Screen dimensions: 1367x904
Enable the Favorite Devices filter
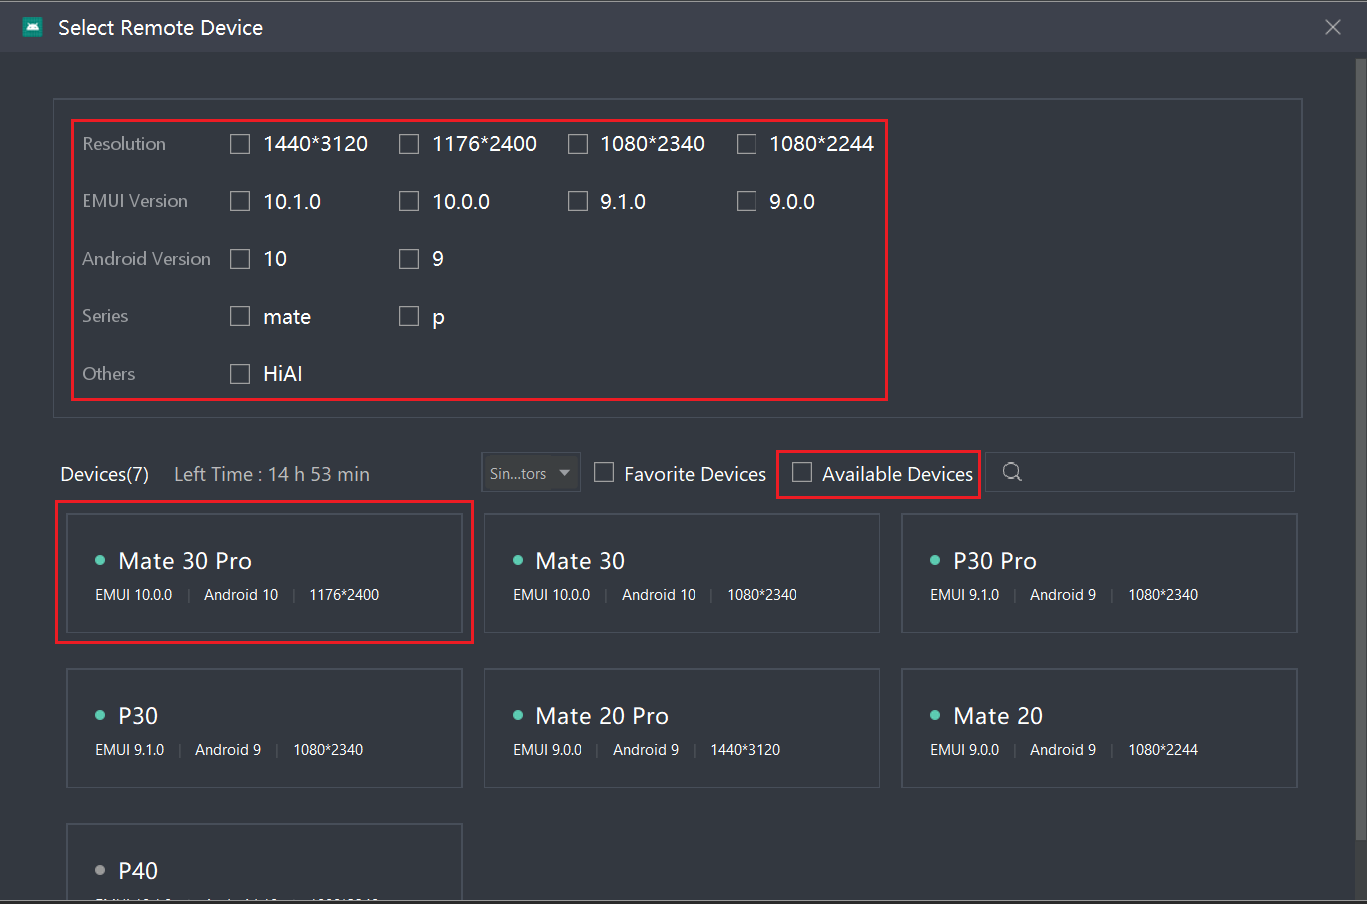click(x=604, y=472)
